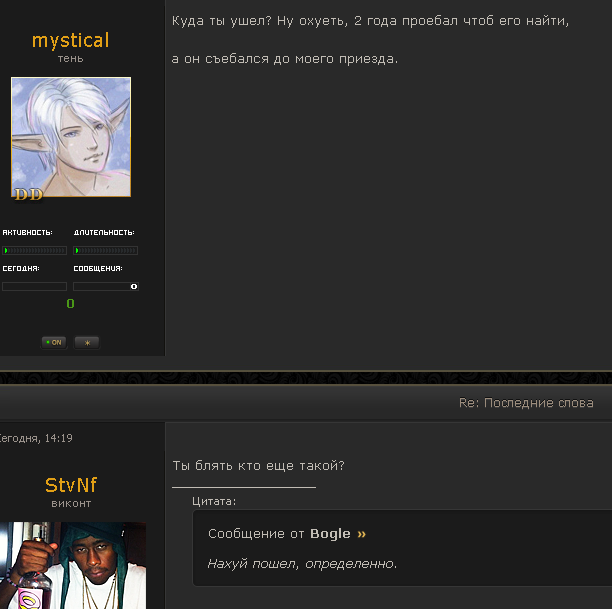Click the Длительность progress bar

click(105, 251)
